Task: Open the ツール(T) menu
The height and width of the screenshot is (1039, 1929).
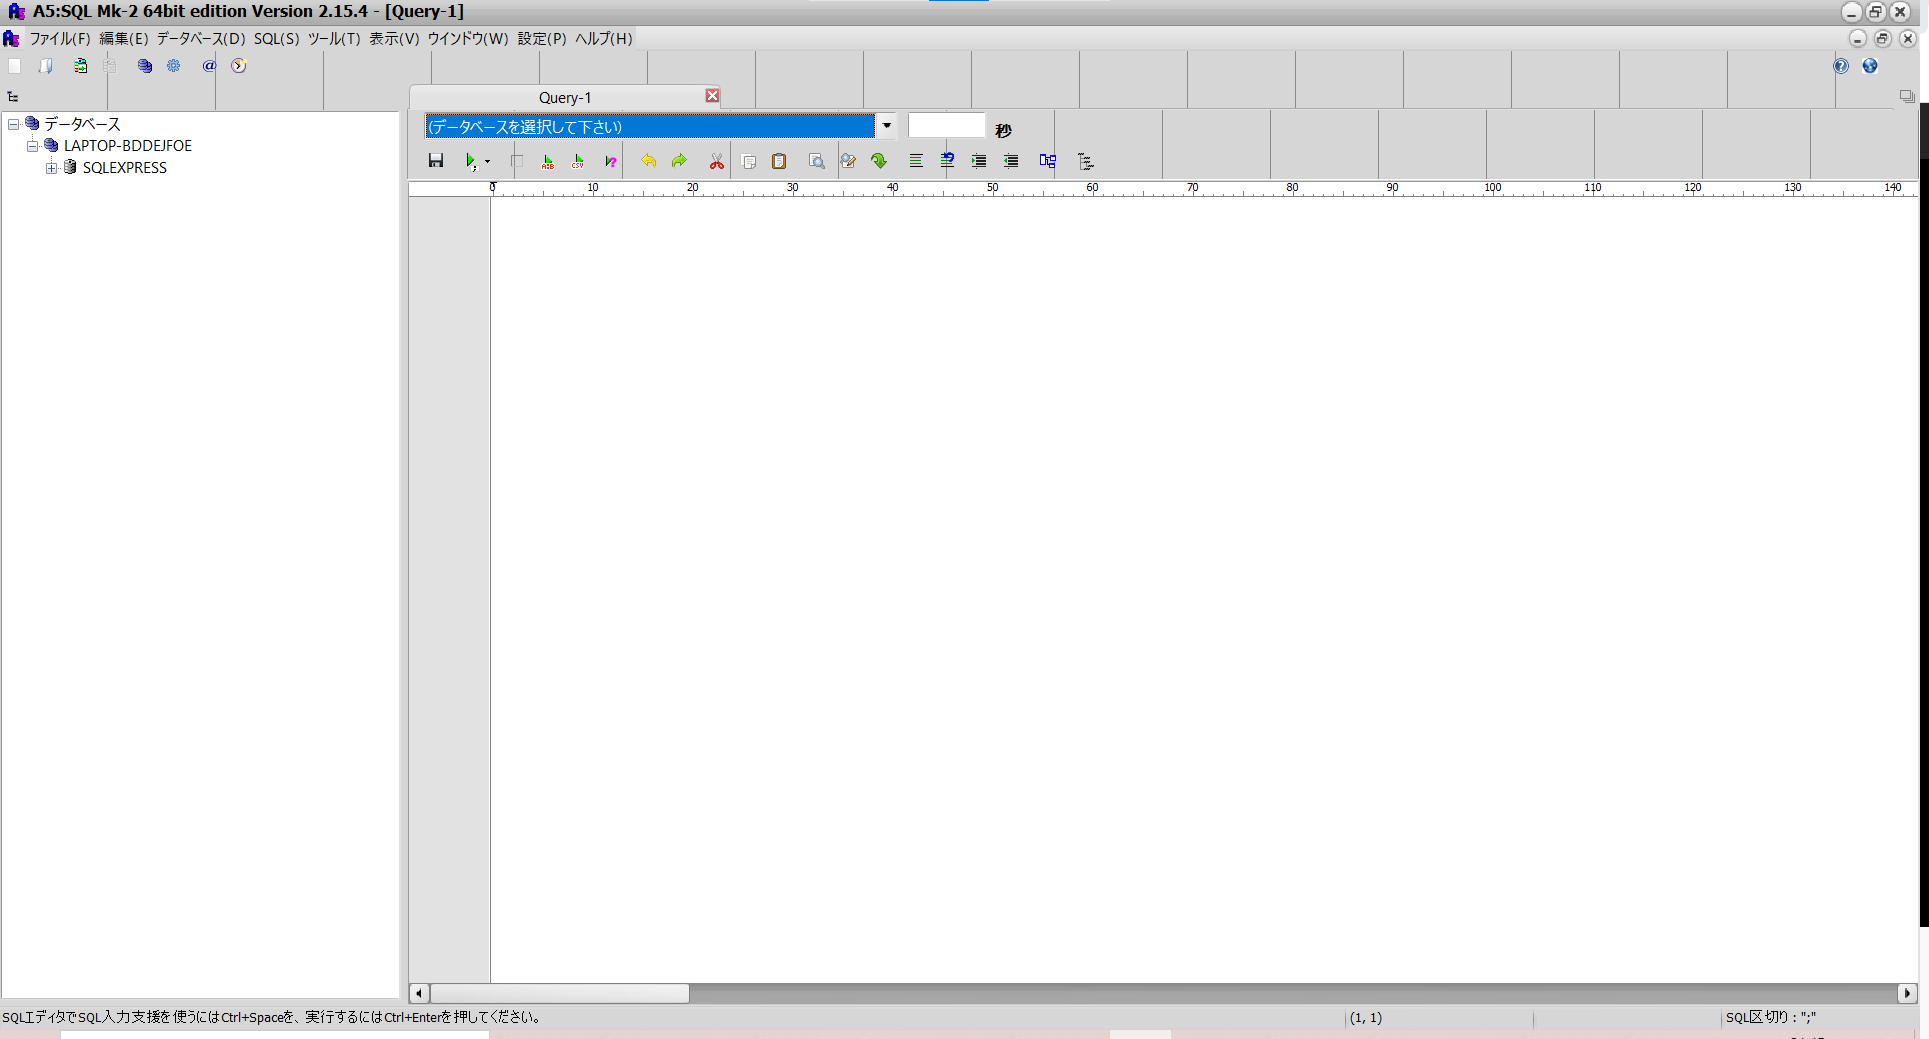Action: (x=333, y=39)
